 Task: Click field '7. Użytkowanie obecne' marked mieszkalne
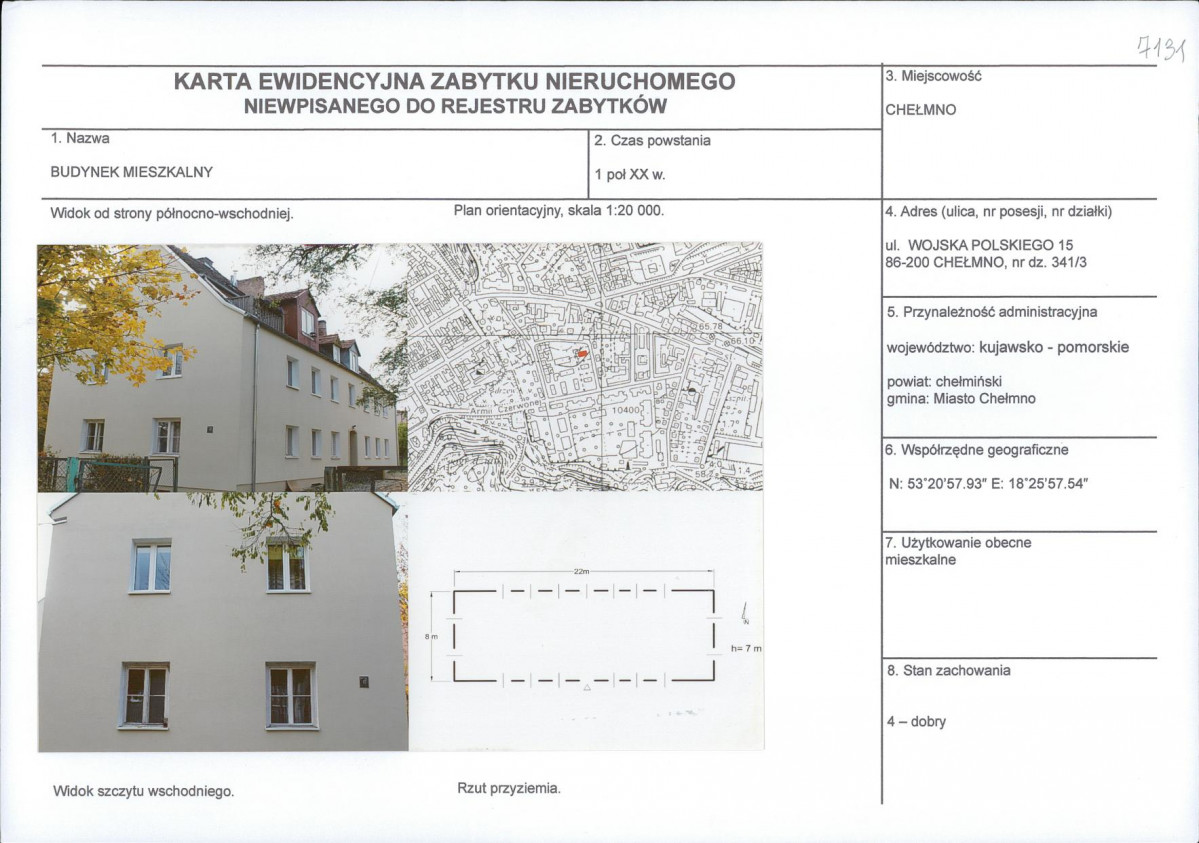tap(960, 550)
